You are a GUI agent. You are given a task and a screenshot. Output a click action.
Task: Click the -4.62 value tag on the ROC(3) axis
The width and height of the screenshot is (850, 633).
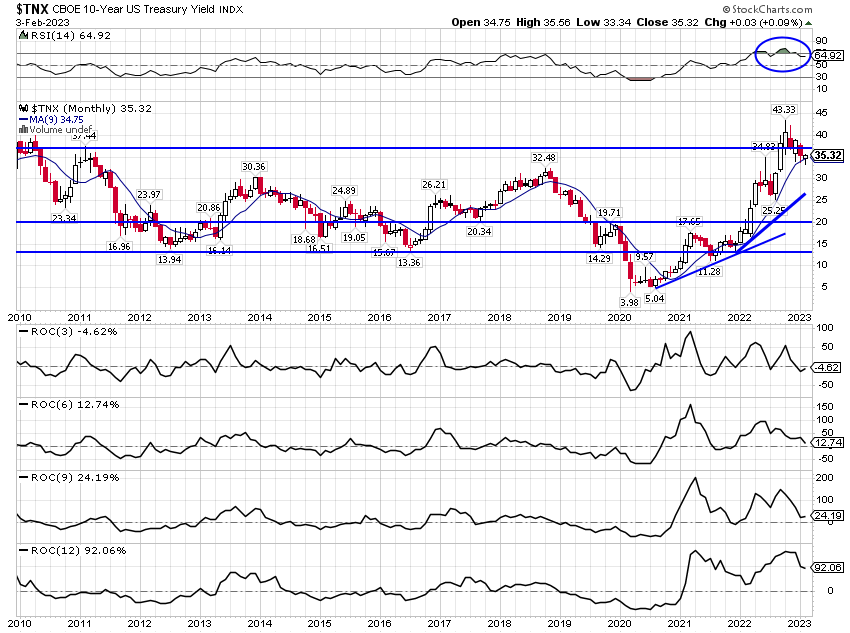(x=827, y=367)
